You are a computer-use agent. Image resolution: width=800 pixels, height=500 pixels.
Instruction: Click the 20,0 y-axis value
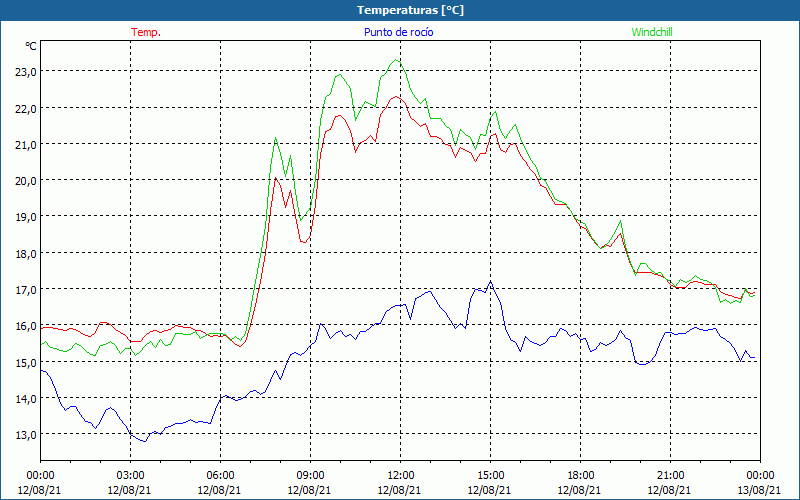coord(26,181)
